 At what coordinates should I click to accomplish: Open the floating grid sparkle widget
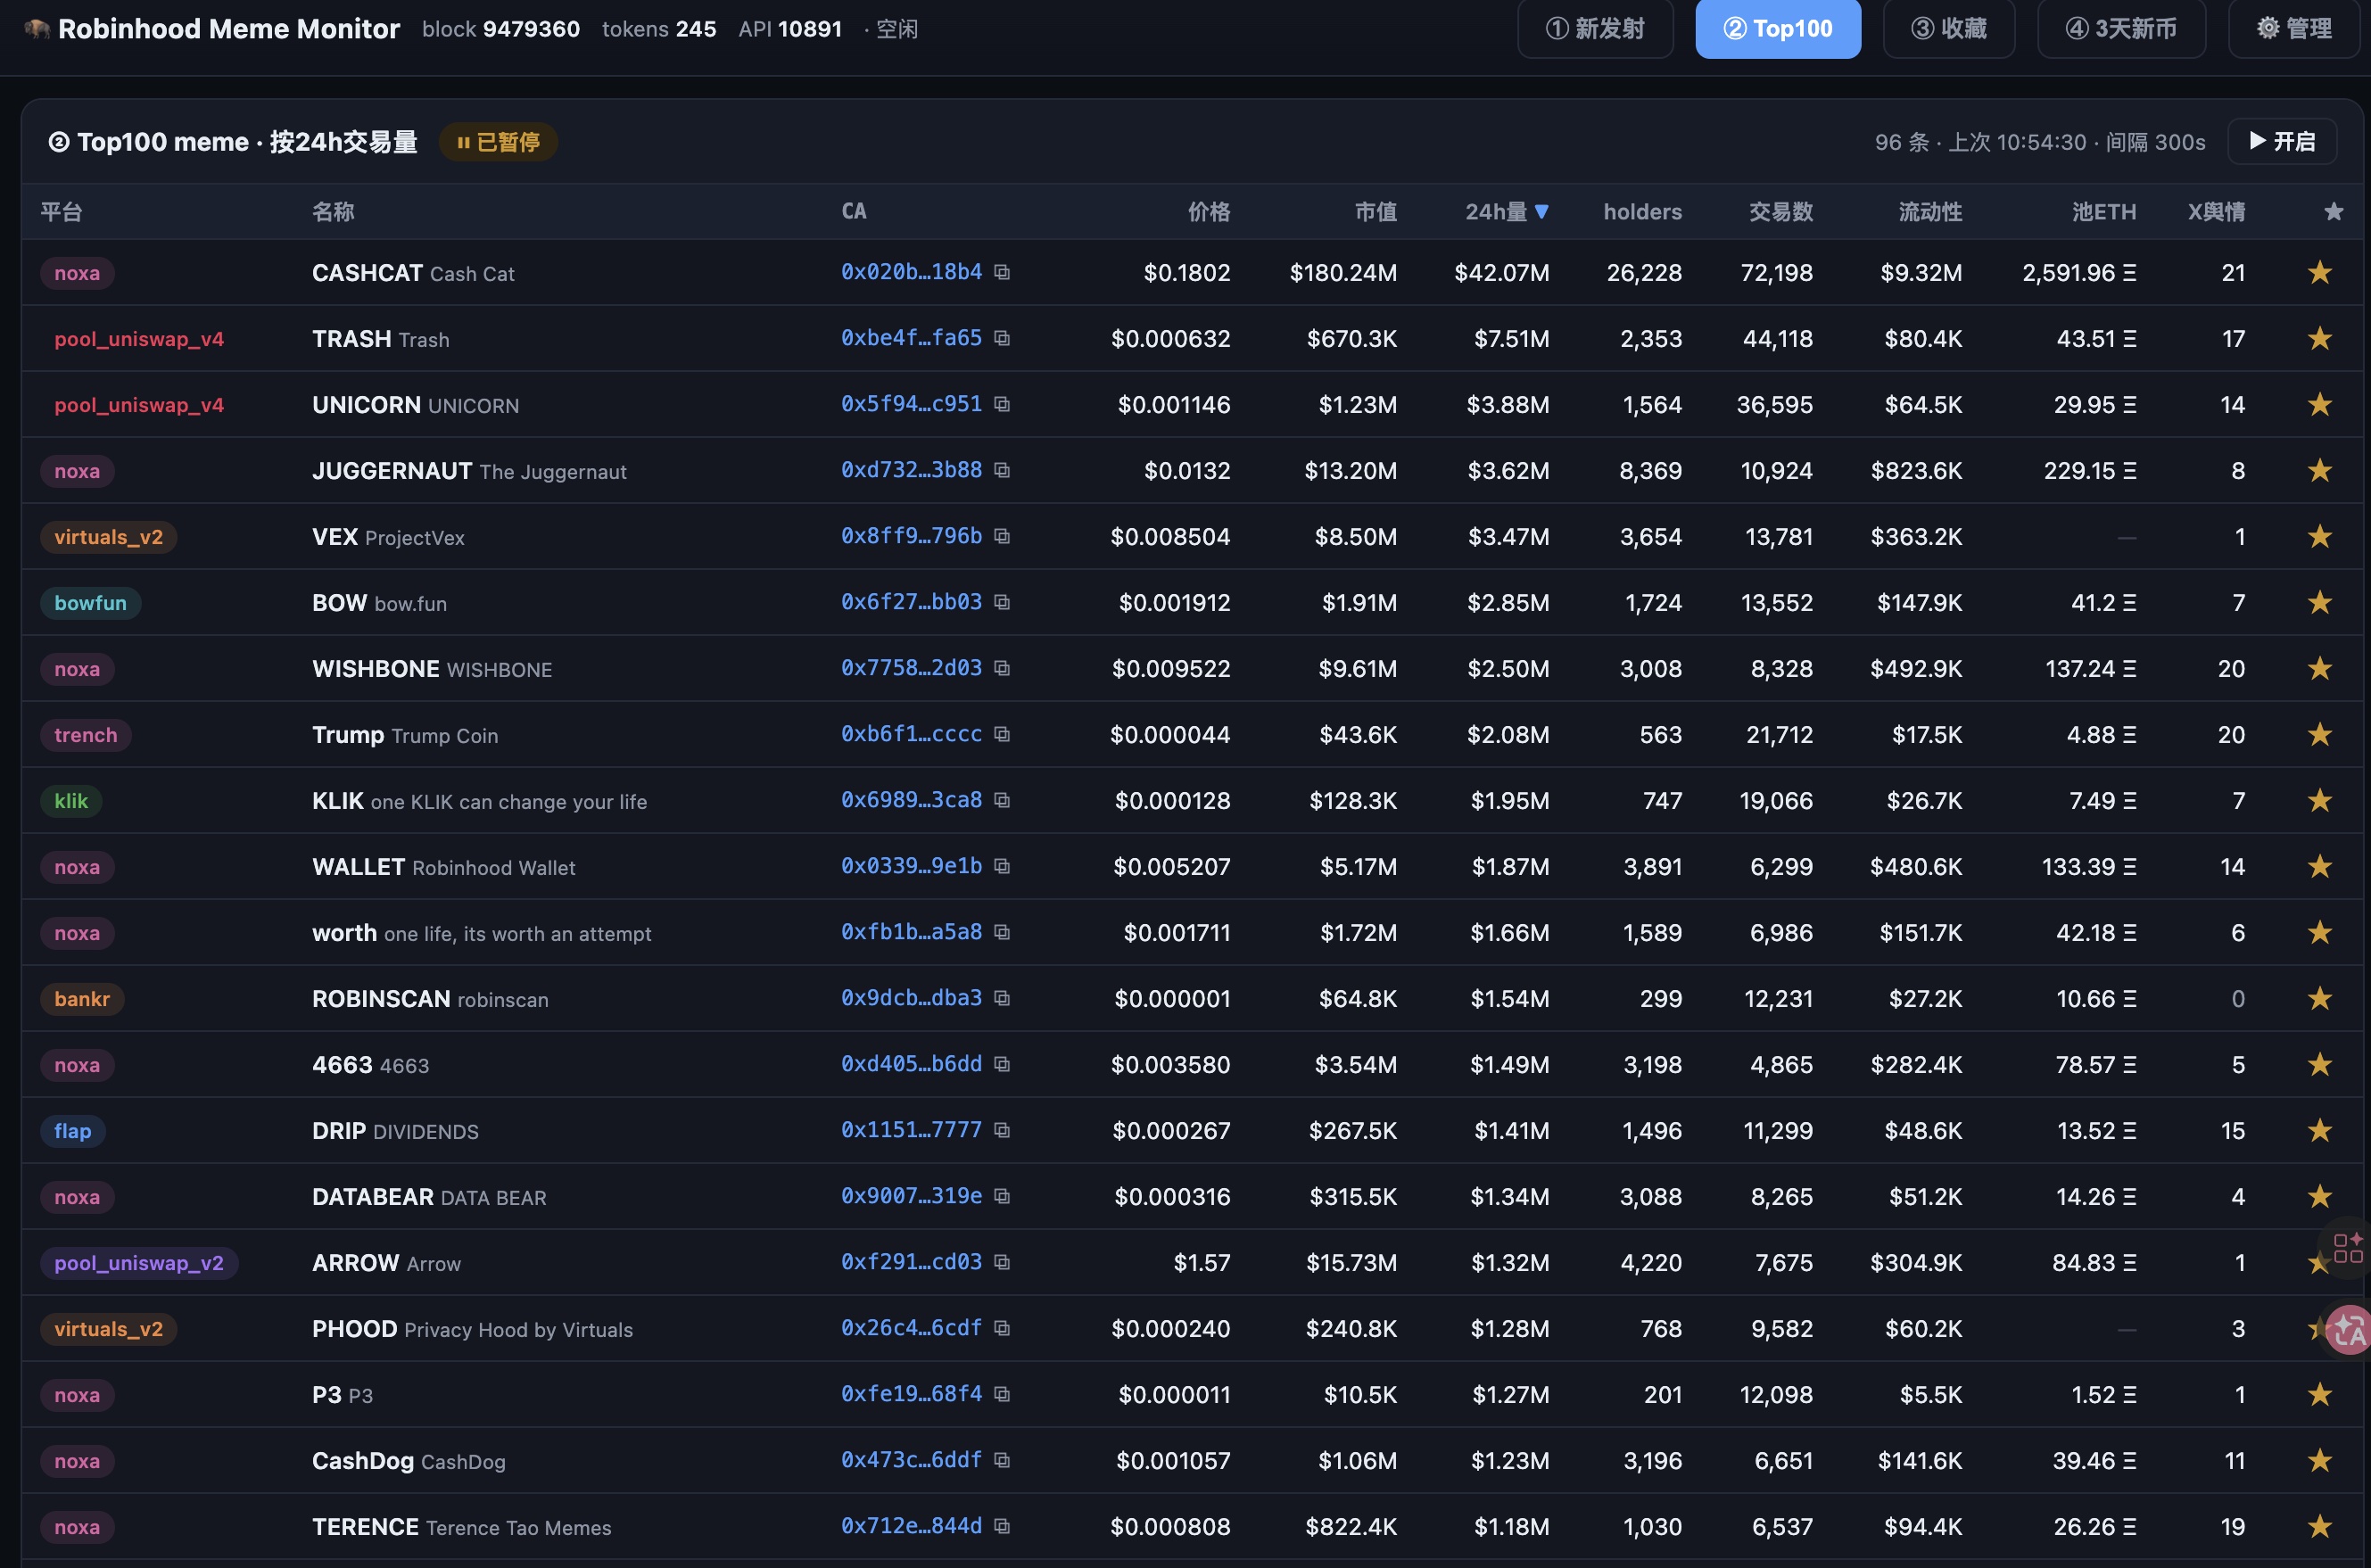(2348, 1248)
